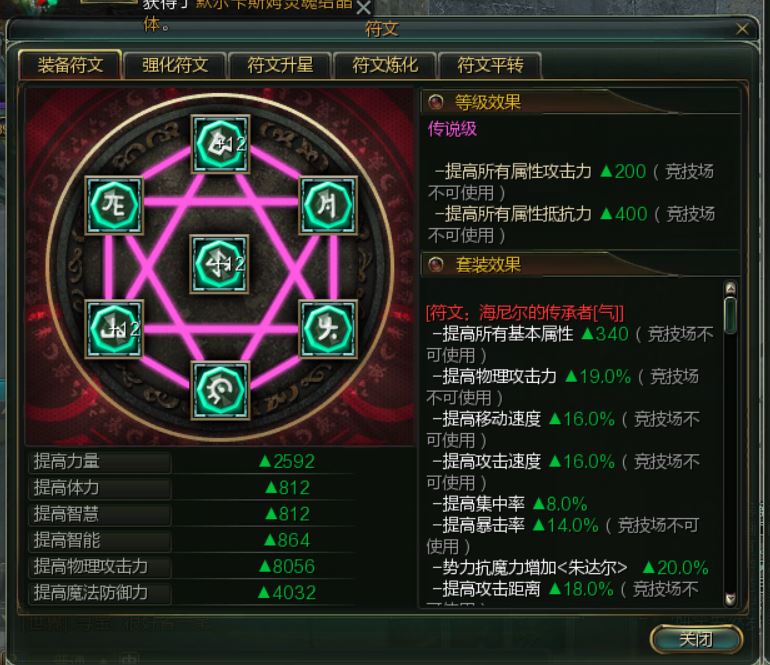Image resolution: width=770 pixels, height=665 pixels.
Task: Select the top rune slot in the hexagram
Action: click(x=220, y=143)
